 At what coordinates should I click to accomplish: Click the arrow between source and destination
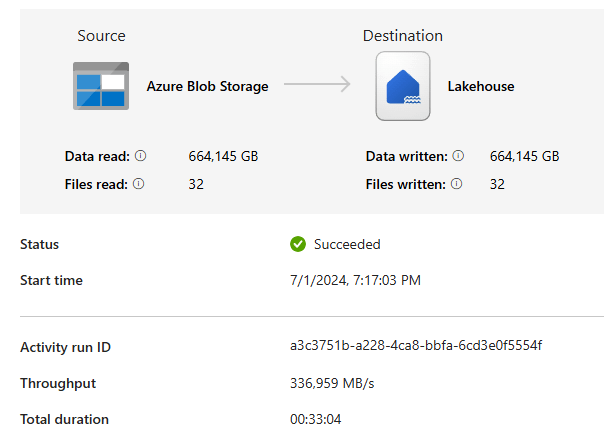[317, 86]
